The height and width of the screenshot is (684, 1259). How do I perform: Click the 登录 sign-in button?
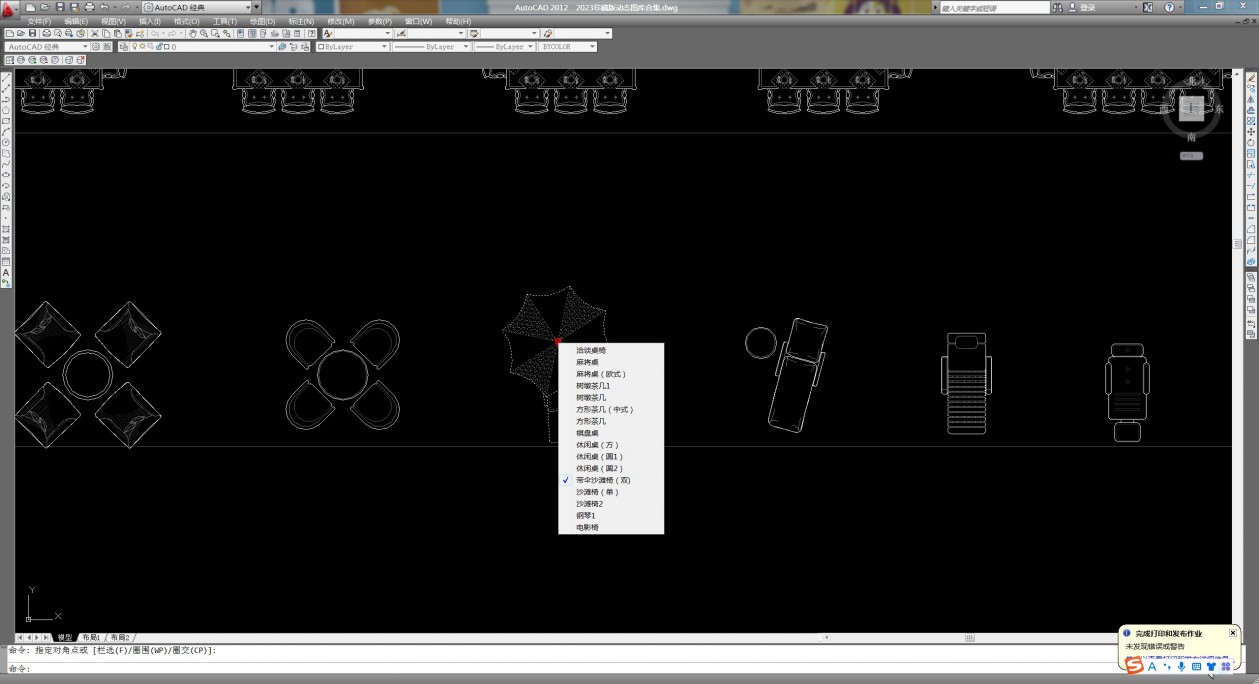pos(1082,7)
